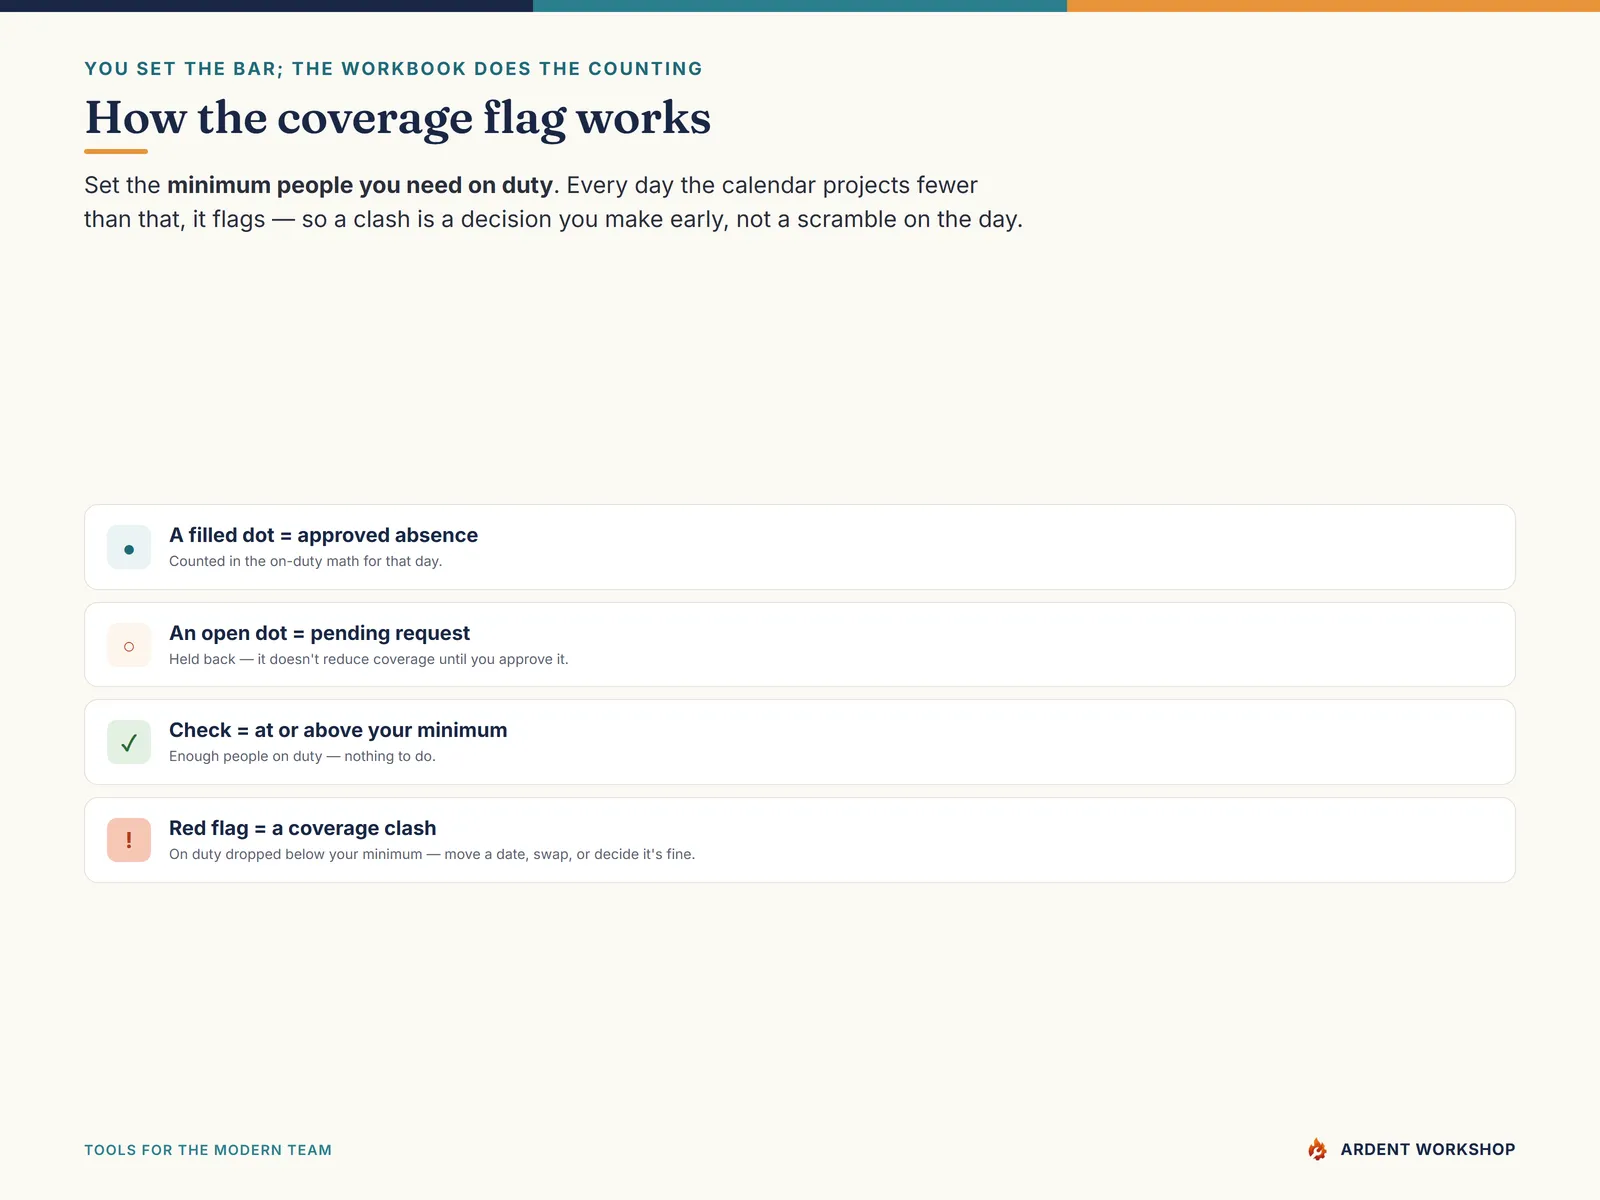Click 'Tools for the modern team' footer text
The image size is (1600, 1200).
click(x=208, y=1150)
